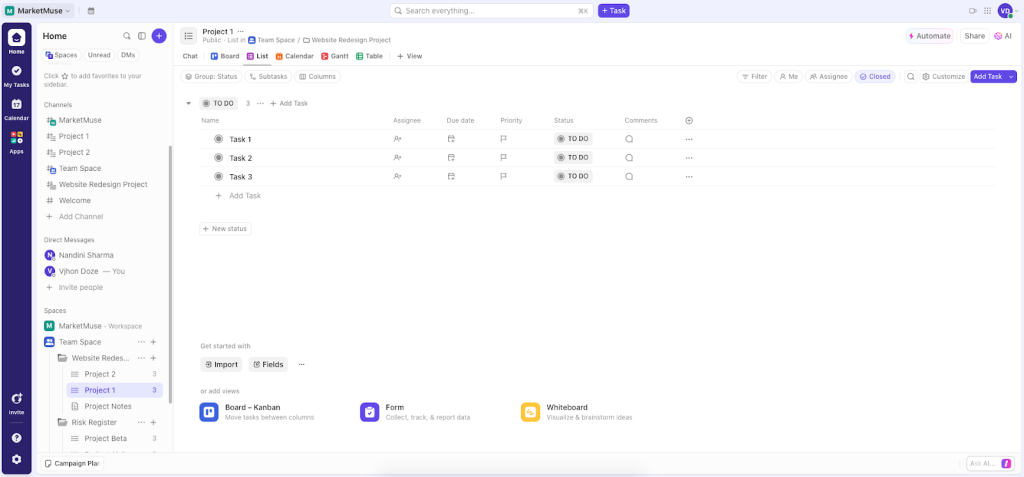Open the calendar icon in top bar

[90, 10]
